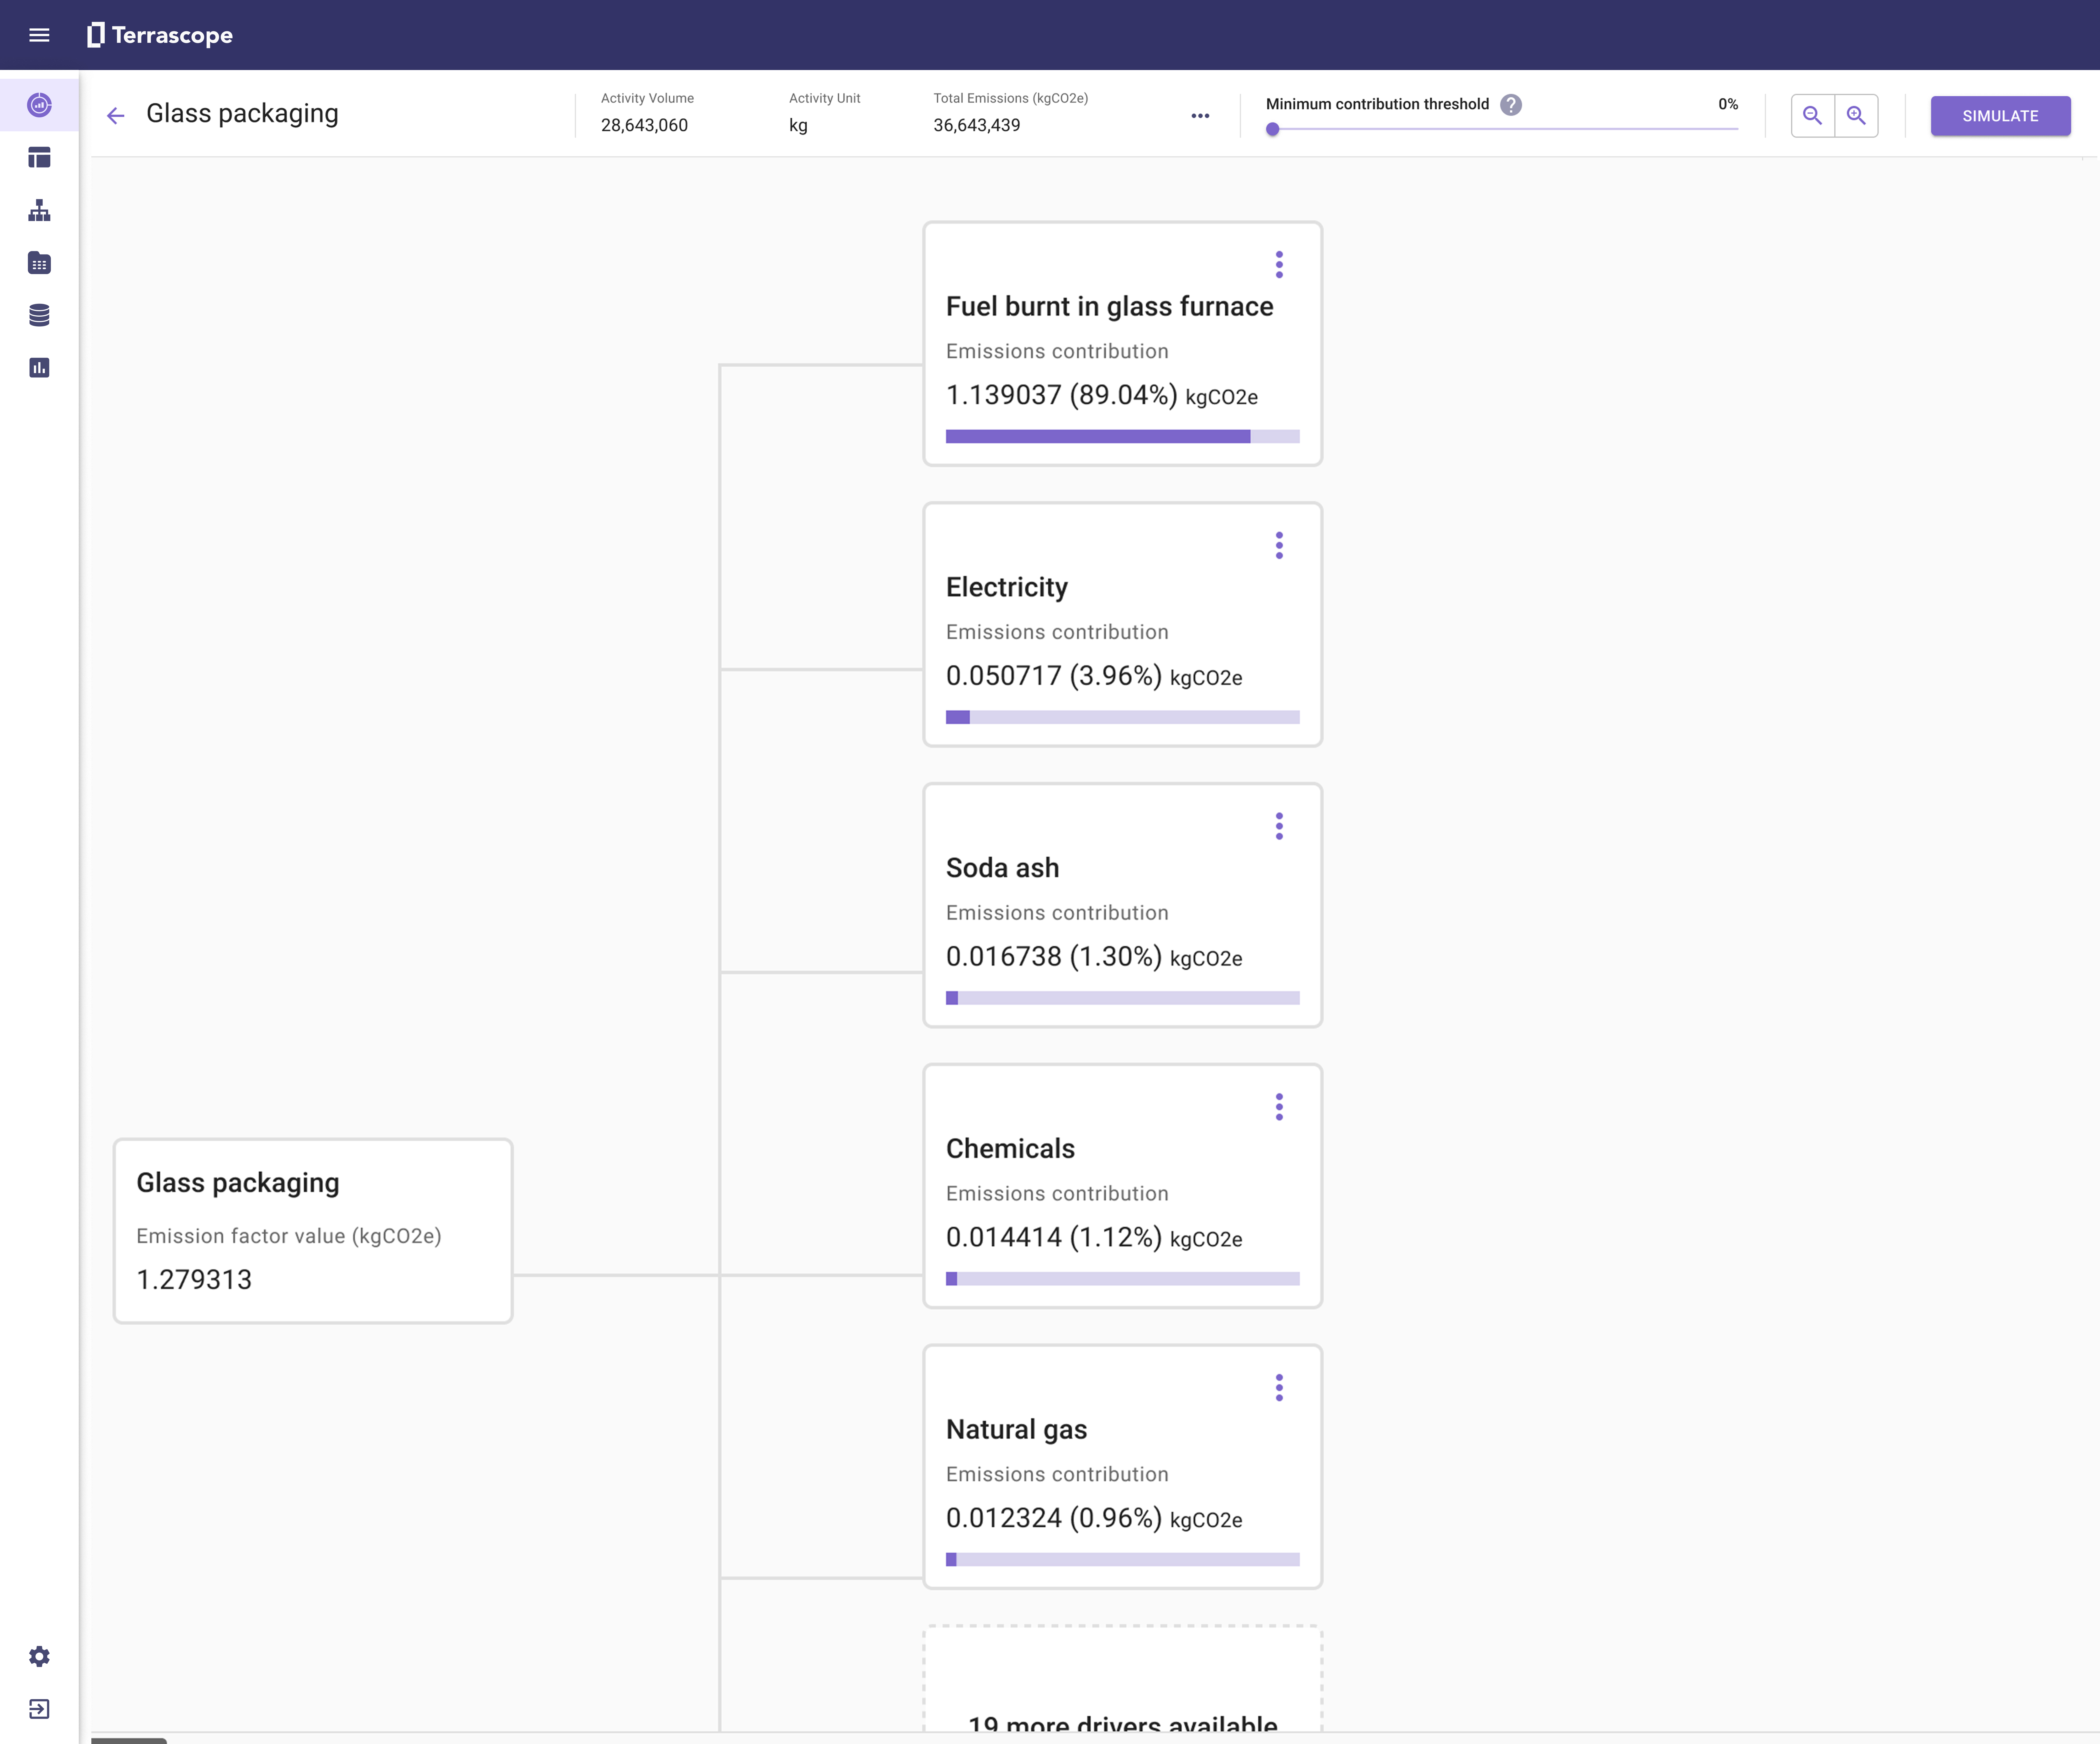This screenshot has height=1744, width=2100.
Task: Open options menu for Natural gas card
Action: click(x=1279, y=1388)
